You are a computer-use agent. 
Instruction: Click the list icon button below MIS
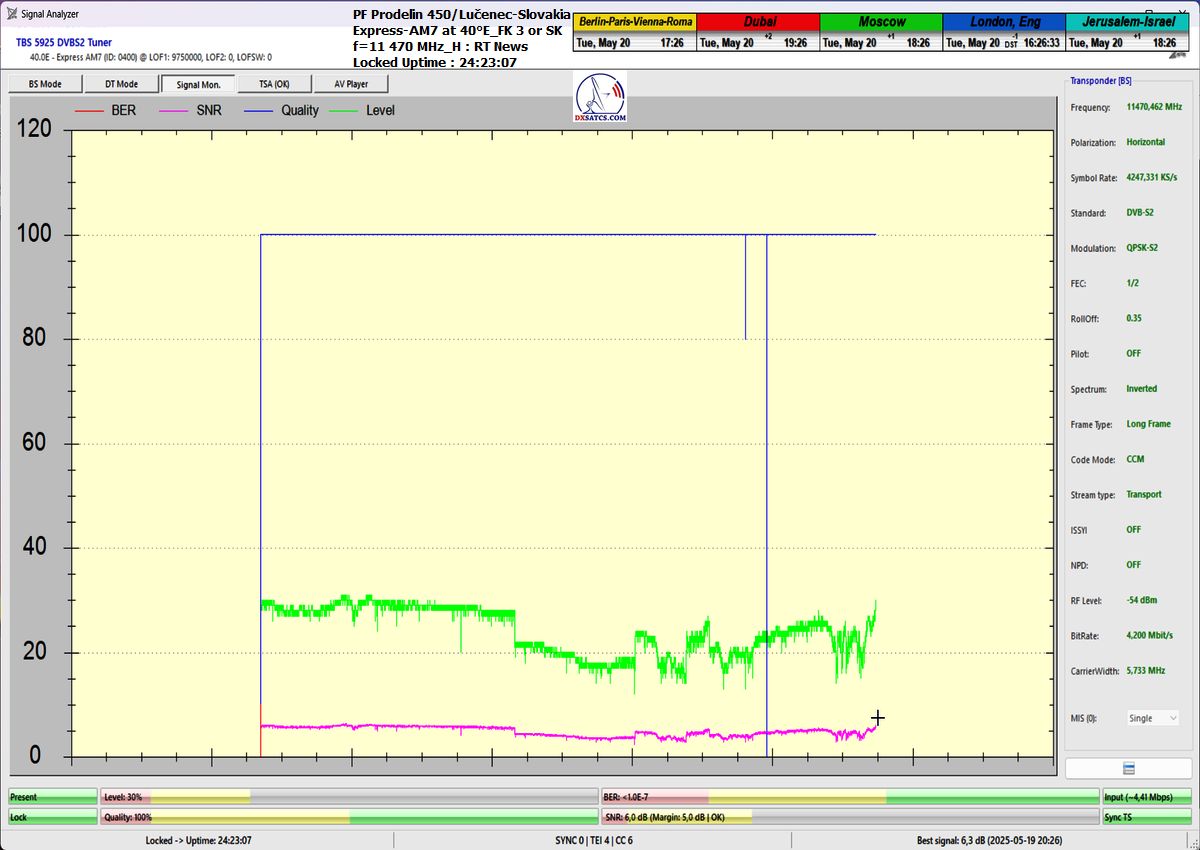pyautogui.click(x=1128, y=768)
